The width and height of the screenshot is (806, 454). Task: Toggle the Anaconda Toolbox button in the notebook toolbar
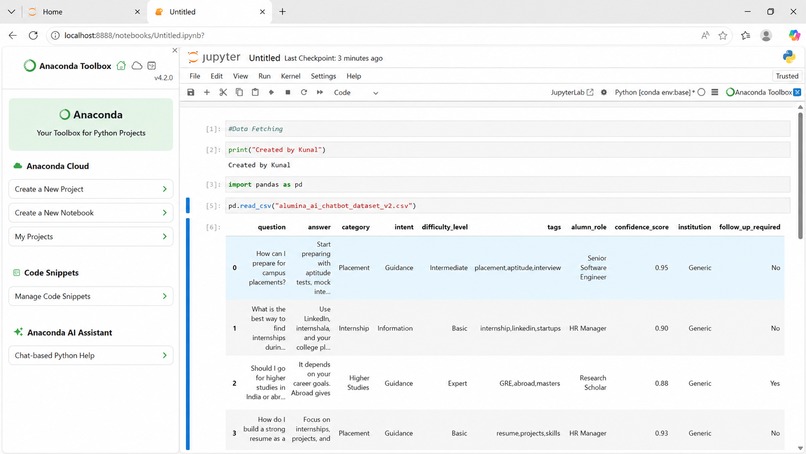click(x=763, y=93)
